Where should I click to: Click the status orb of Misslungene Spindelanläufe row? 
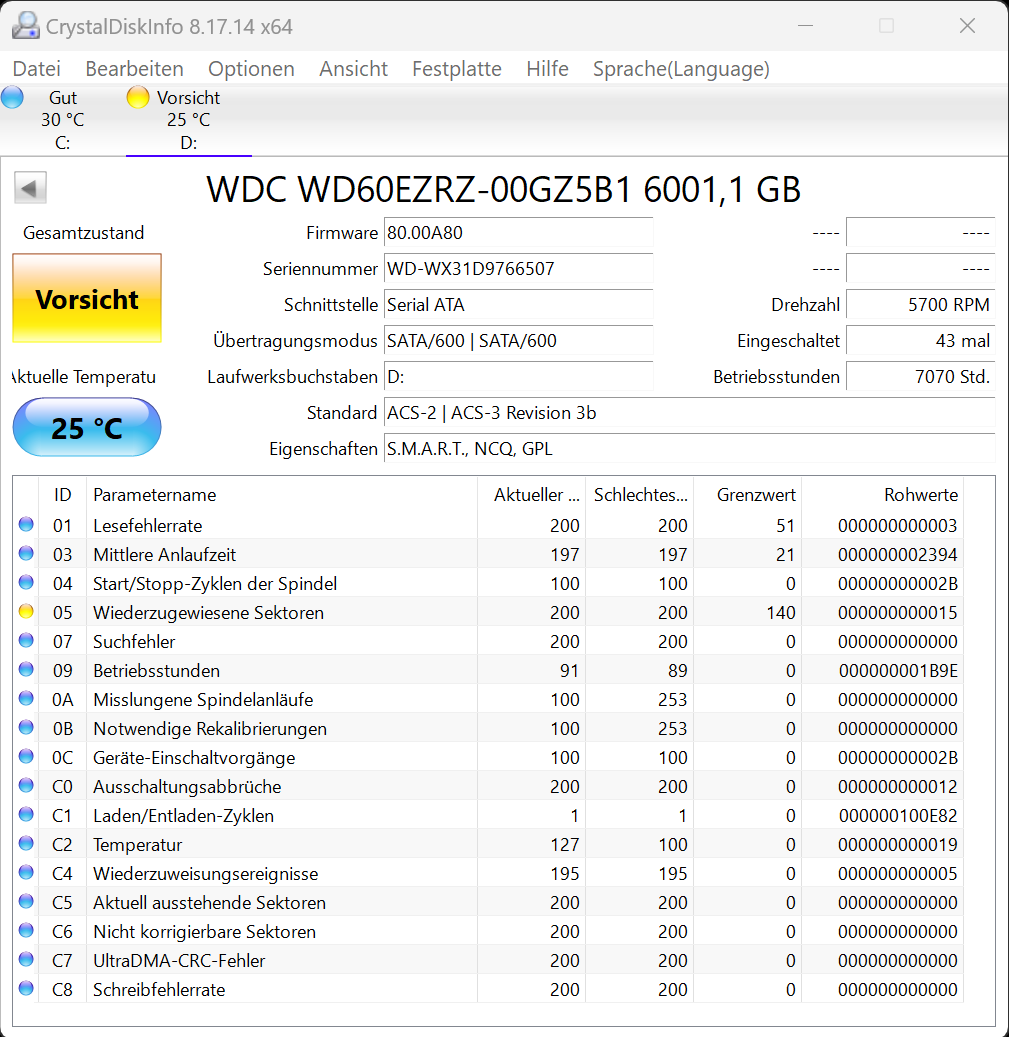26,698
